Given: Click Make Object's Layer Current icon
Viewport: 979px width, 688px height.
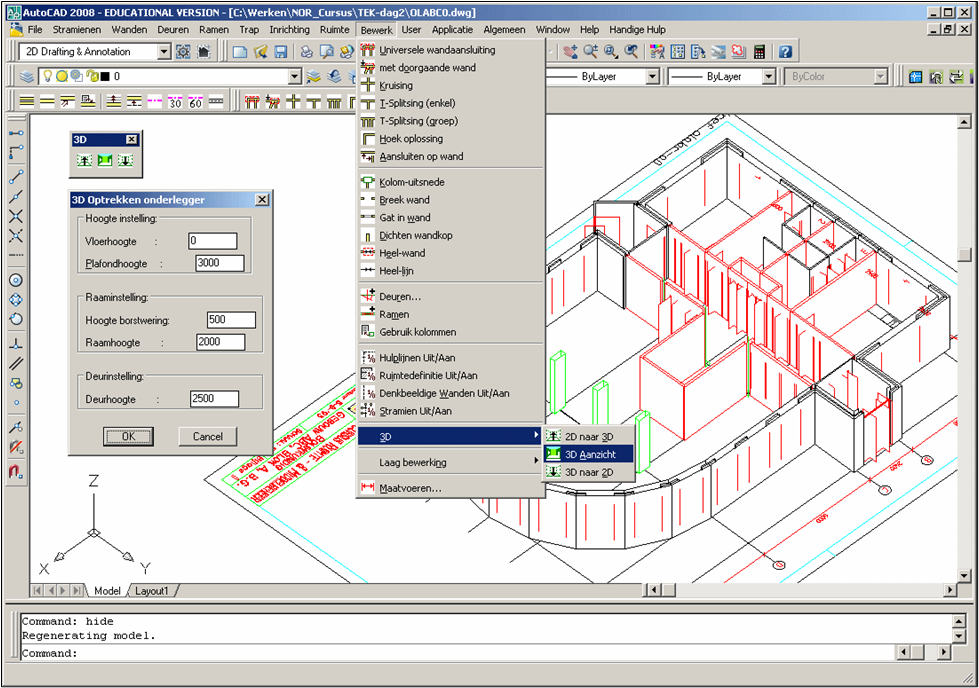Looking at the screenshot, I should click(x=313, y=76).
